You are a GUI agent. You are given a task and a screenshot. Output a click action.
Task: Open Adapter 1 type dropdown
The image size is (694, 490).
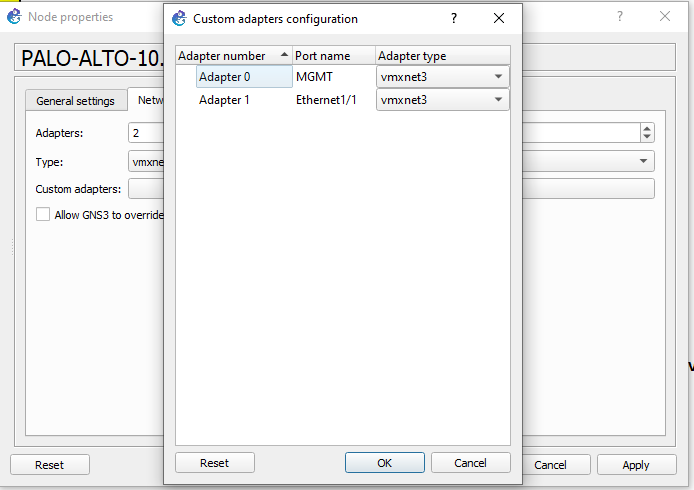(x=498, y=100)
